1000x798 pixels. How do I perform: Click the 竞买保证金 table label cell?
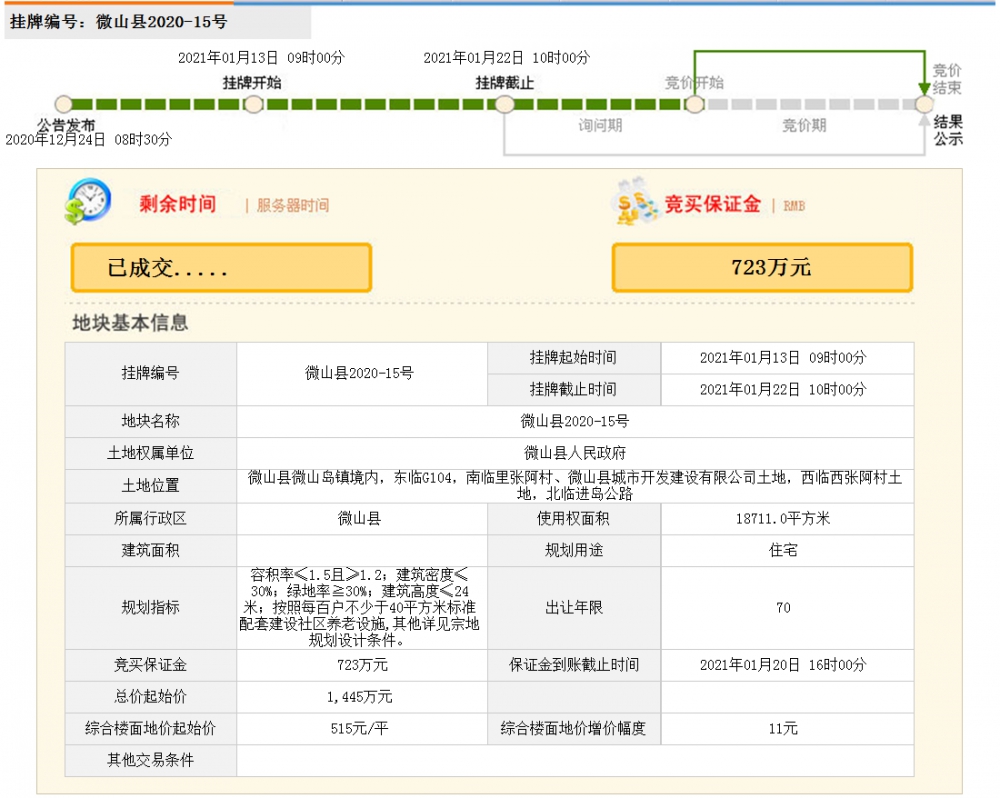[x=151, y=665]
